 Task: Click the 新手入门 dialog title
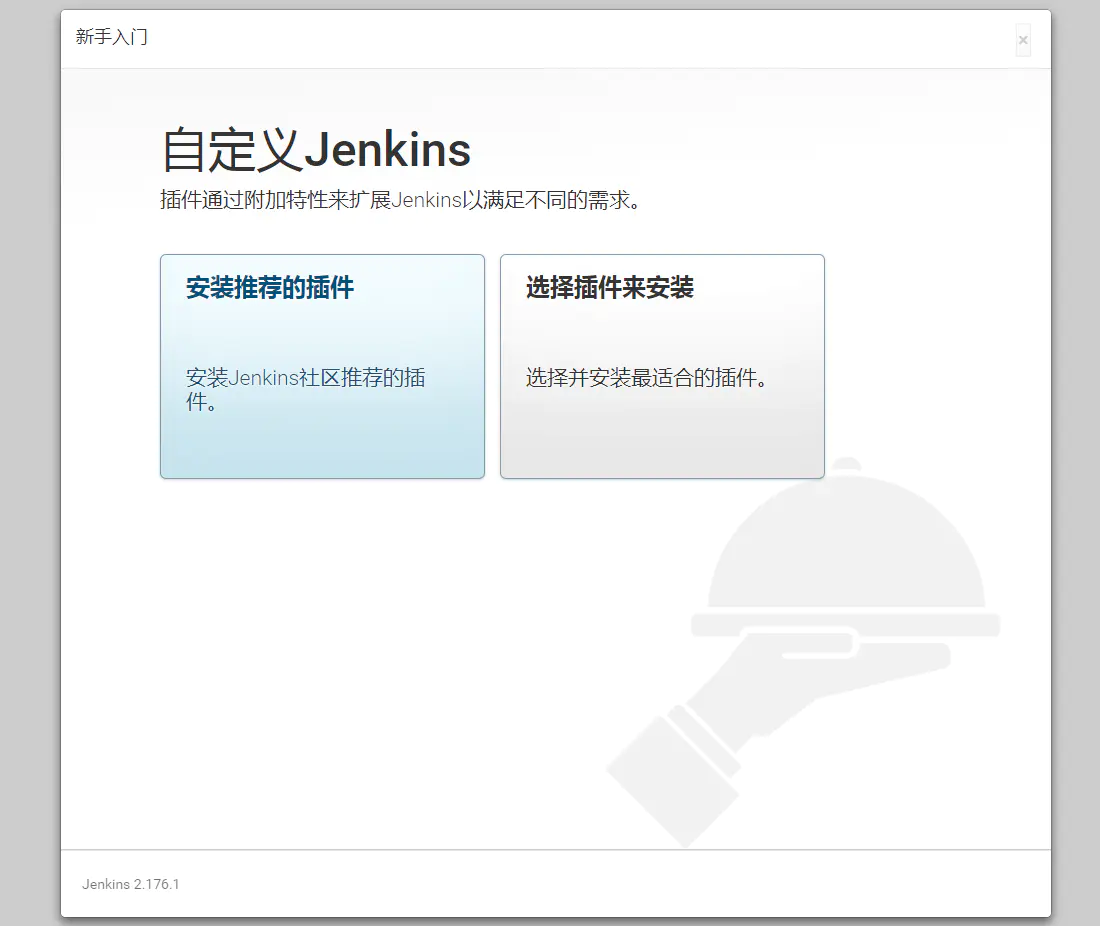(110, 37)
